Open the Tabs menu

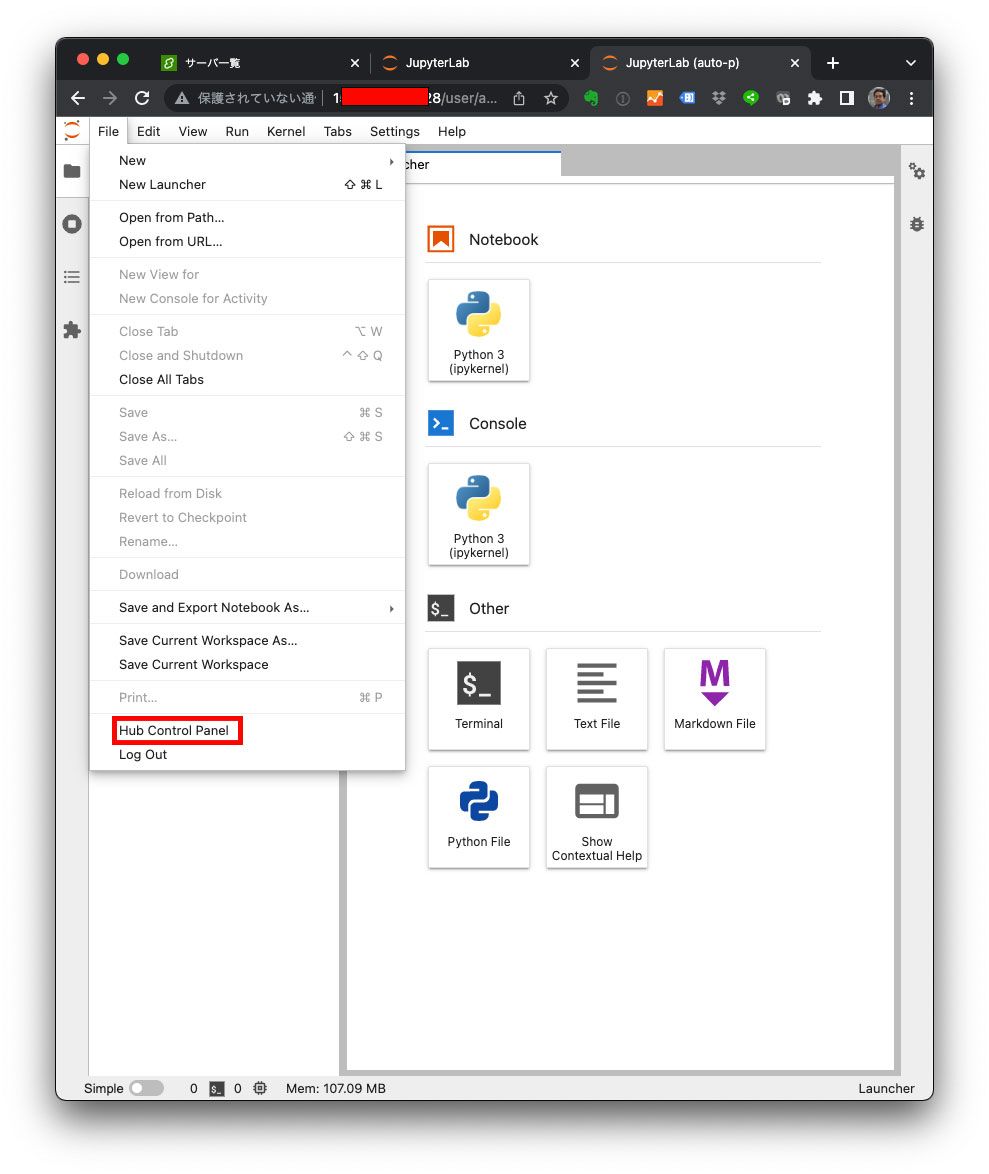[x=337, y=131]
